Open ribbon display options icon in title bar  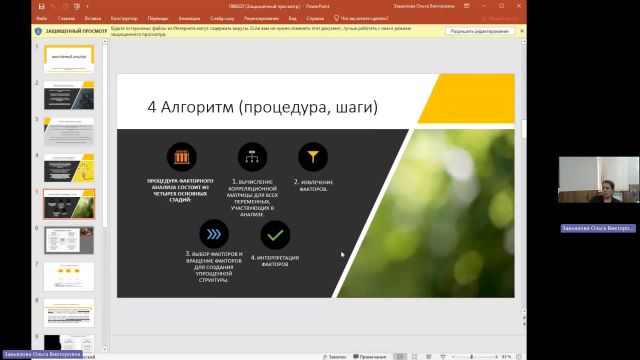click(467, 6)
